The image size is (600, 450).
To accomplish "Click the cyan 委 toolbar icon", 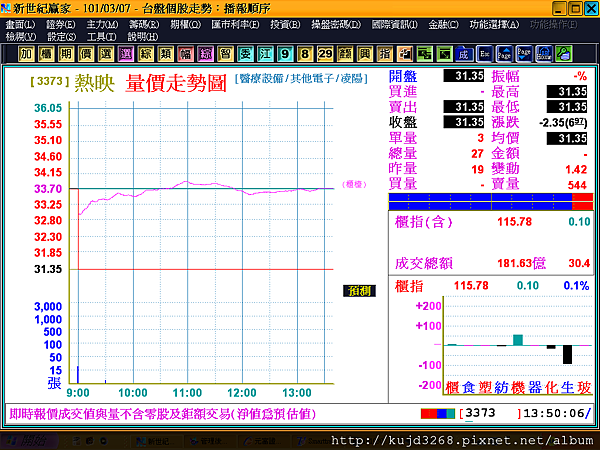I will pyautogui.click(x=245, y=54).
